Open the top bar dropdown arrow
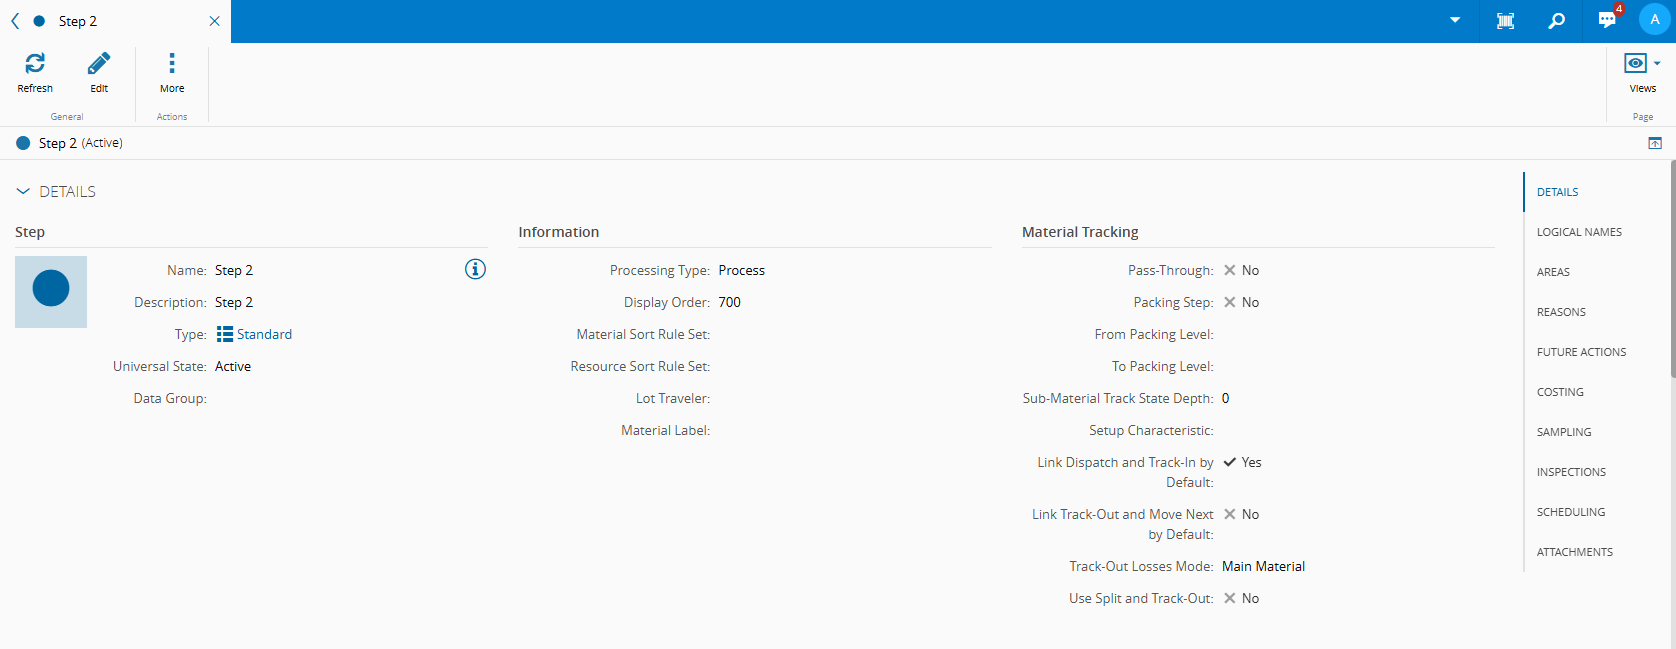Screen dimensions: 1676x649 pos(1455,20)
